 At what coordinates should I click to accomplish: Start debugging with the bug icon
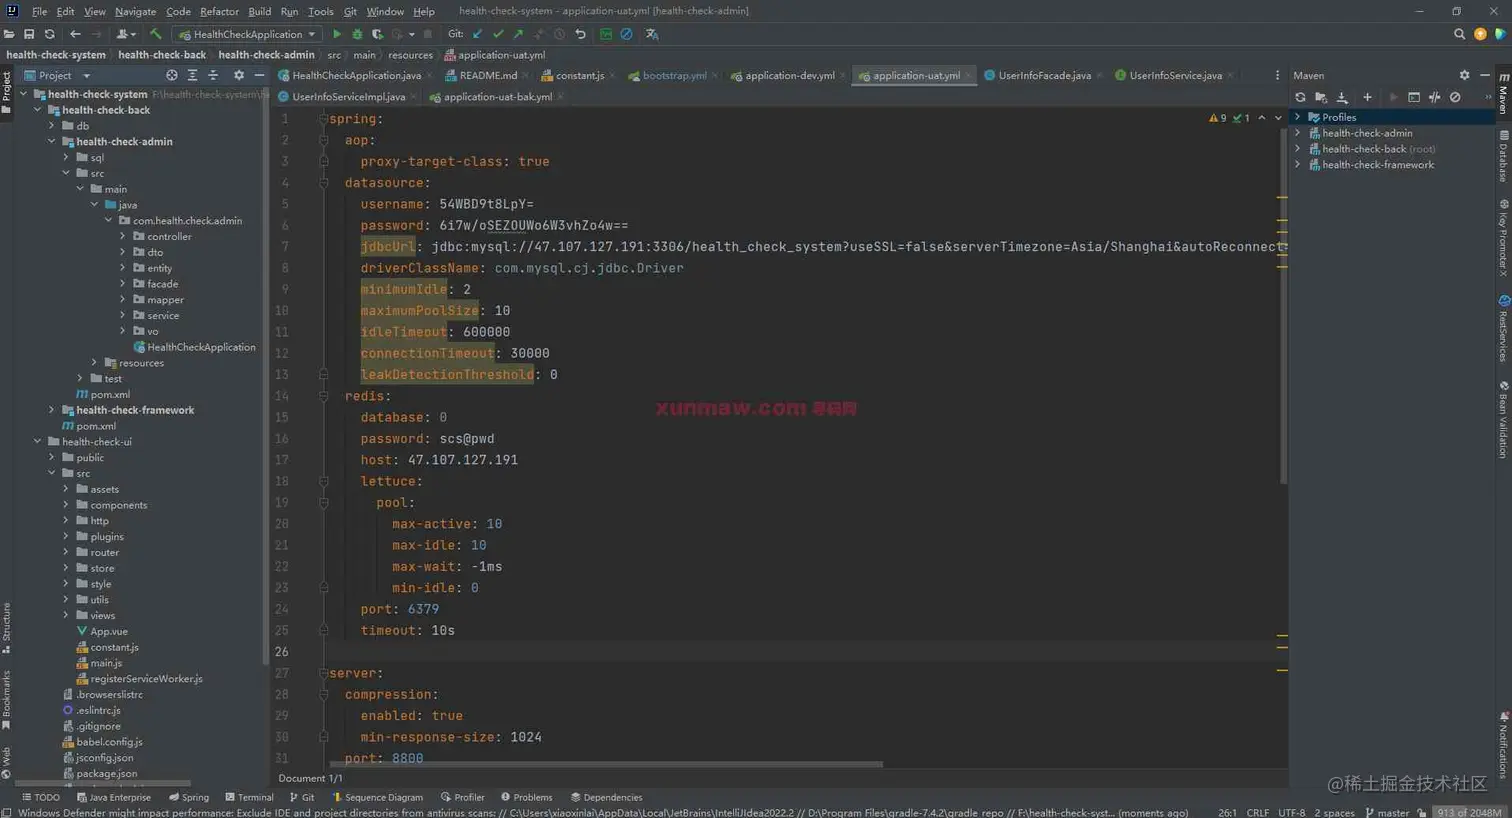357,34
